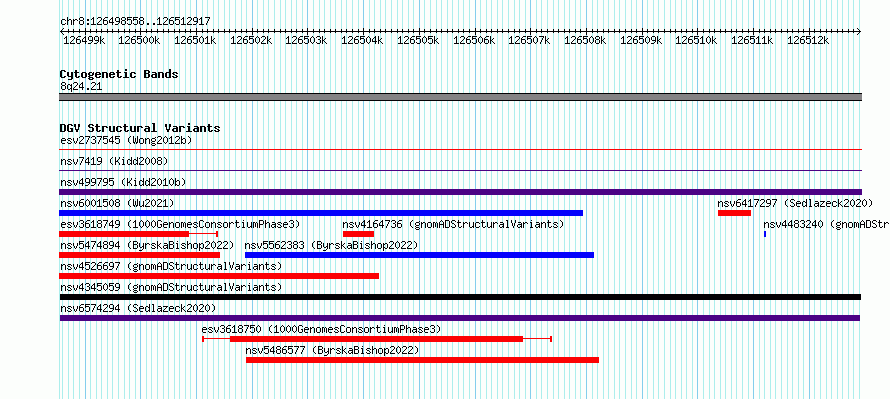Click the chr8:126498558..126512917 region label

pyautogui.click(x=135, y=22)
